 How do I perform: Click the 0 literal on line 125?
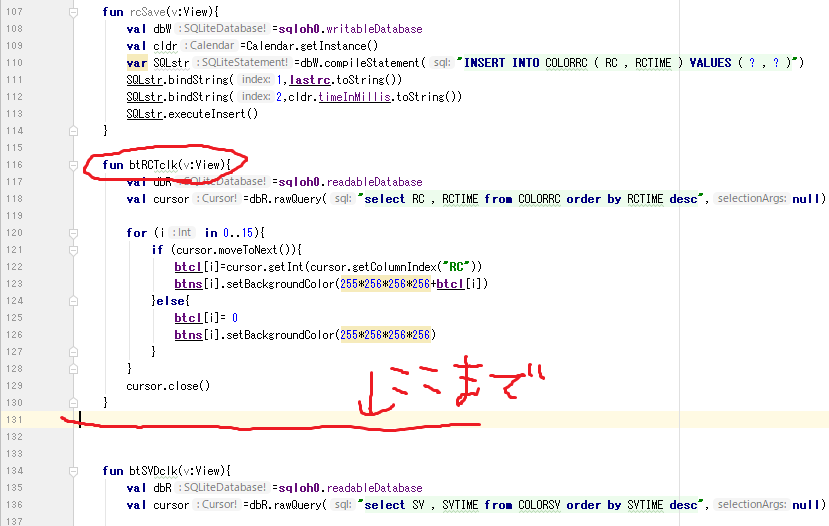pyautogui.click(x=235, y=318)
